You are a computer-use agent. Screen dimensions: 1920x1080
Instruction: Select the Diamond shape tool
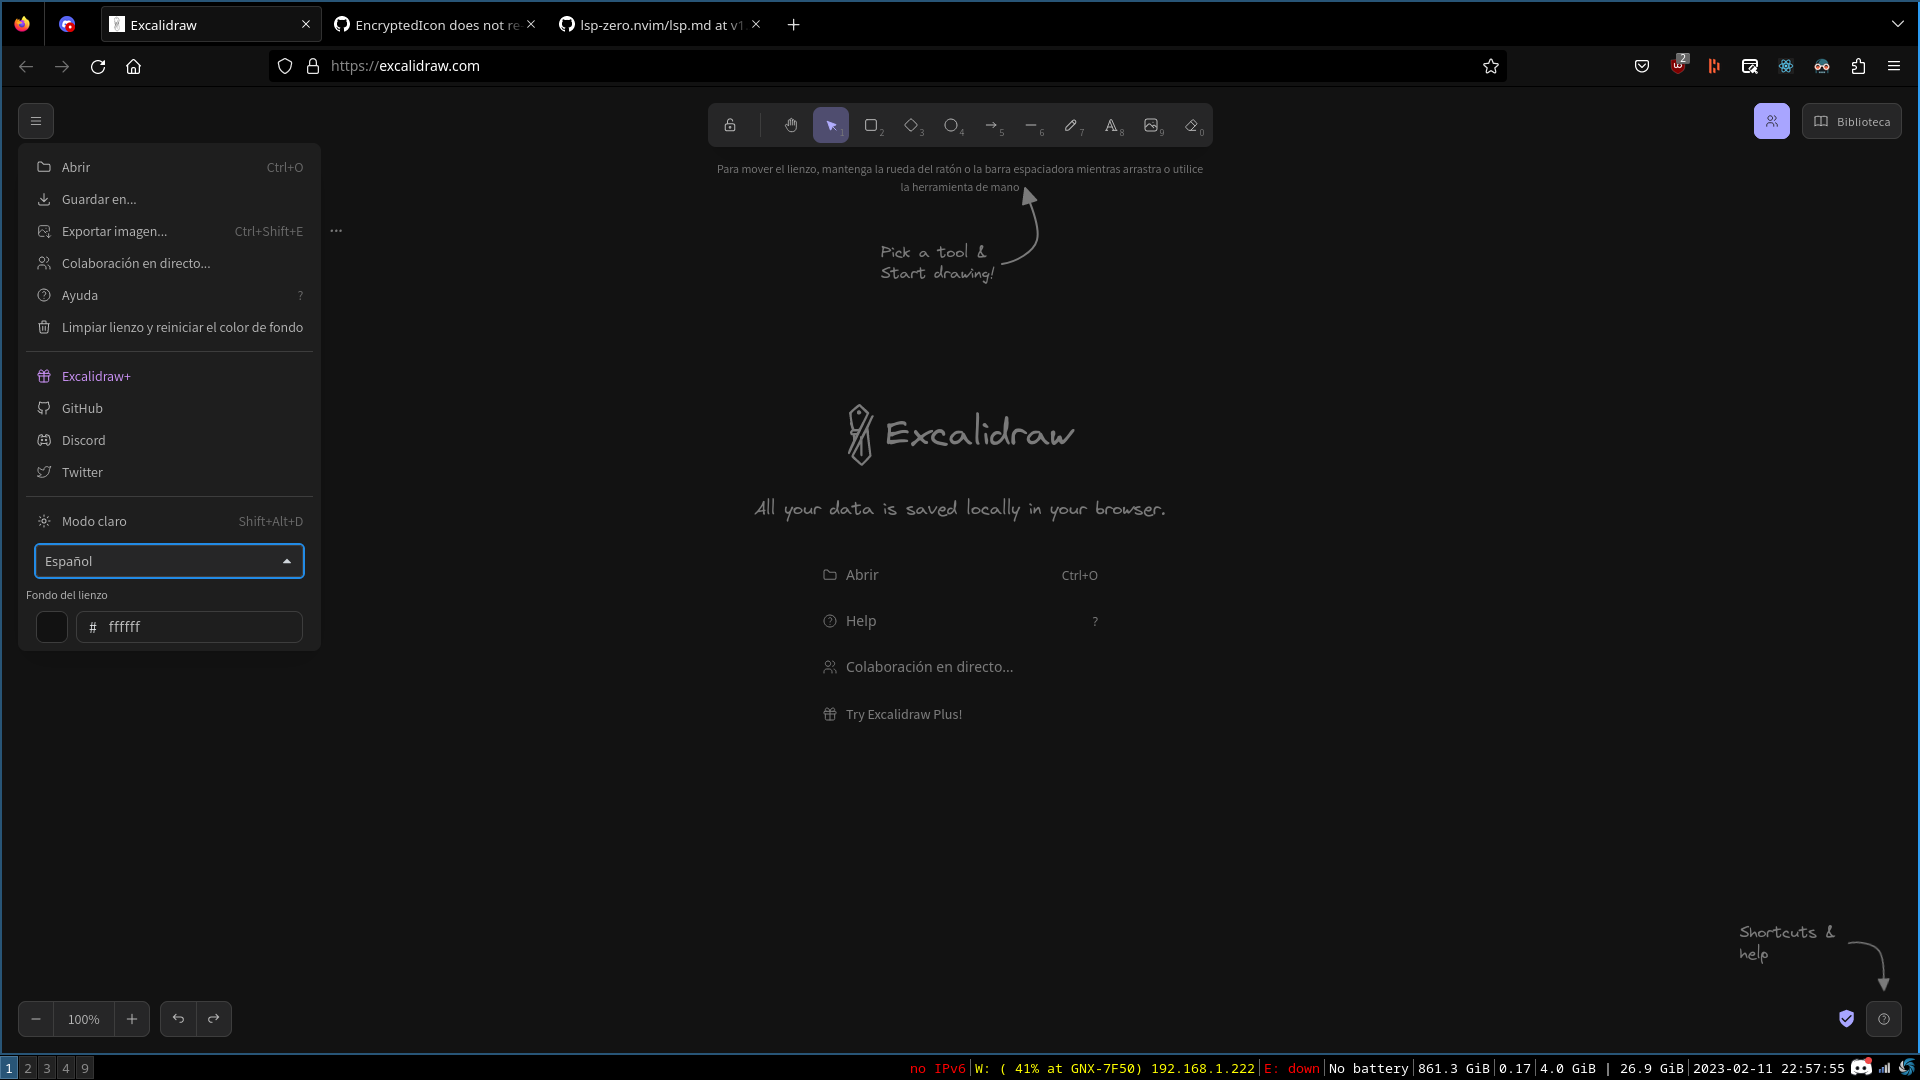(x=911, y=125)
